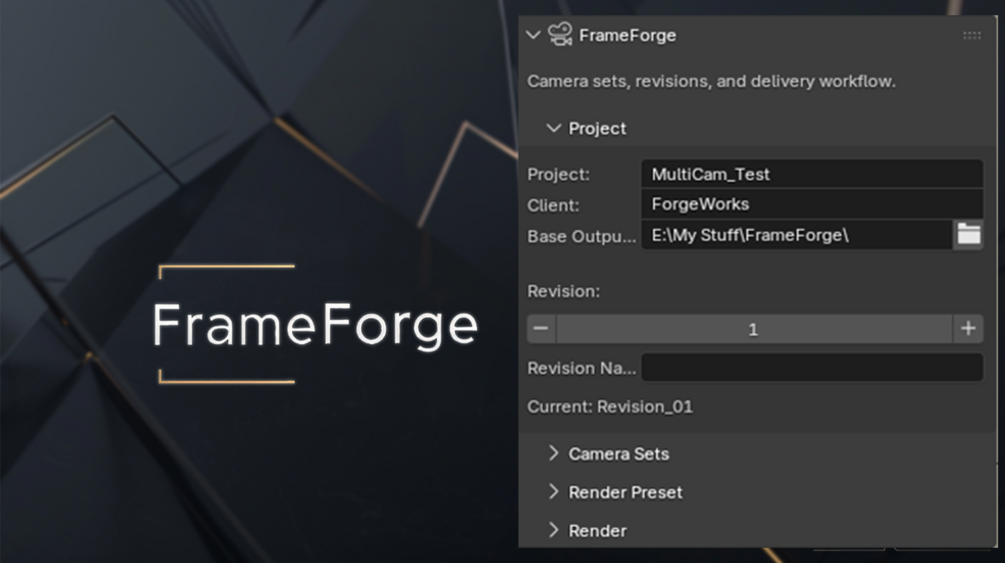Image resolution: width=1005 pixels, height=563 pixels.
Task: Click the Base Output path field
Action: click(795, 236)
